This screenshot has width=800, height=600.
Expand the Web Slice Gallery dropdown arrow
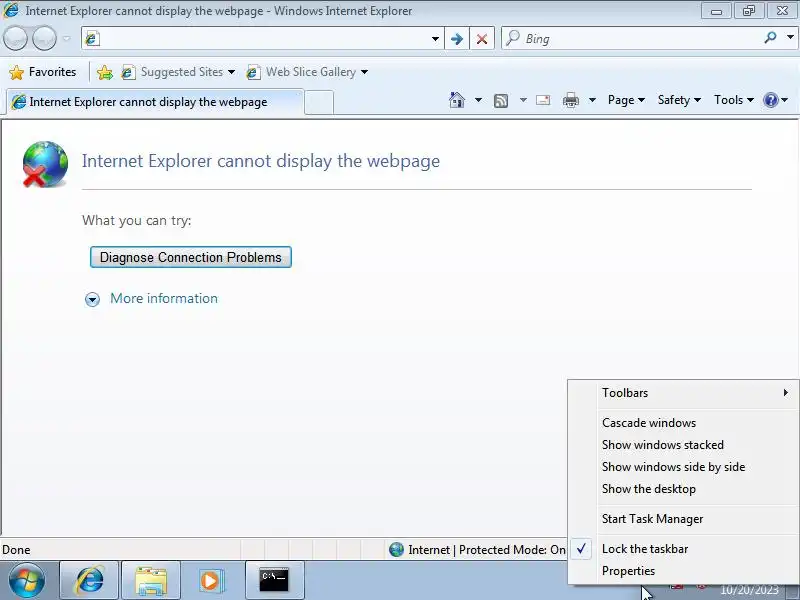[x=364, y=72]
